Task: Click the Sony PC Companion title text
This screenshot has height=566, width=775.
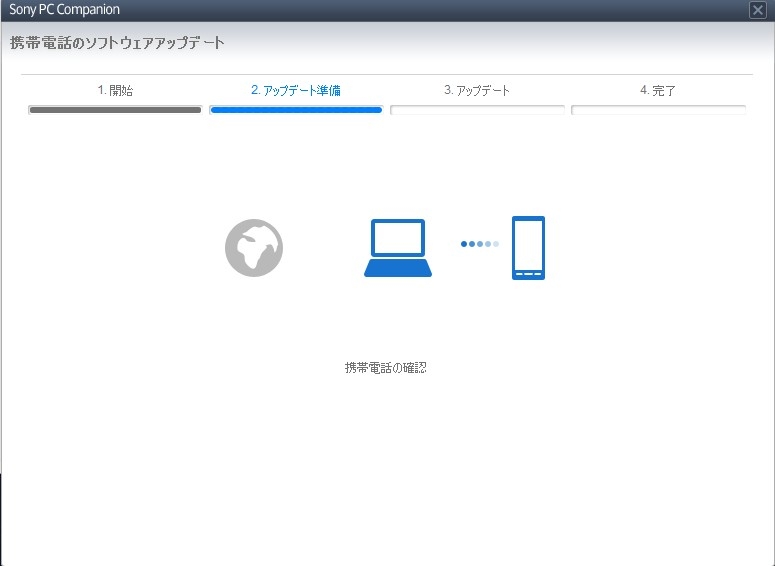Action: coord(64,9)
